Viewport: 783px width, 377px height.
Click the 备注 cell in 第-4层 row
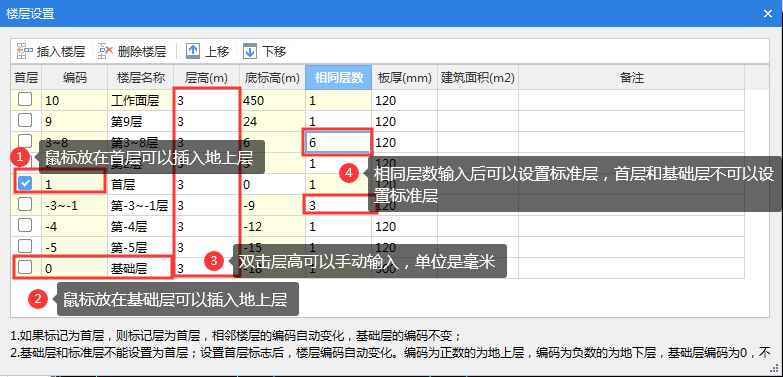[632, 226]
